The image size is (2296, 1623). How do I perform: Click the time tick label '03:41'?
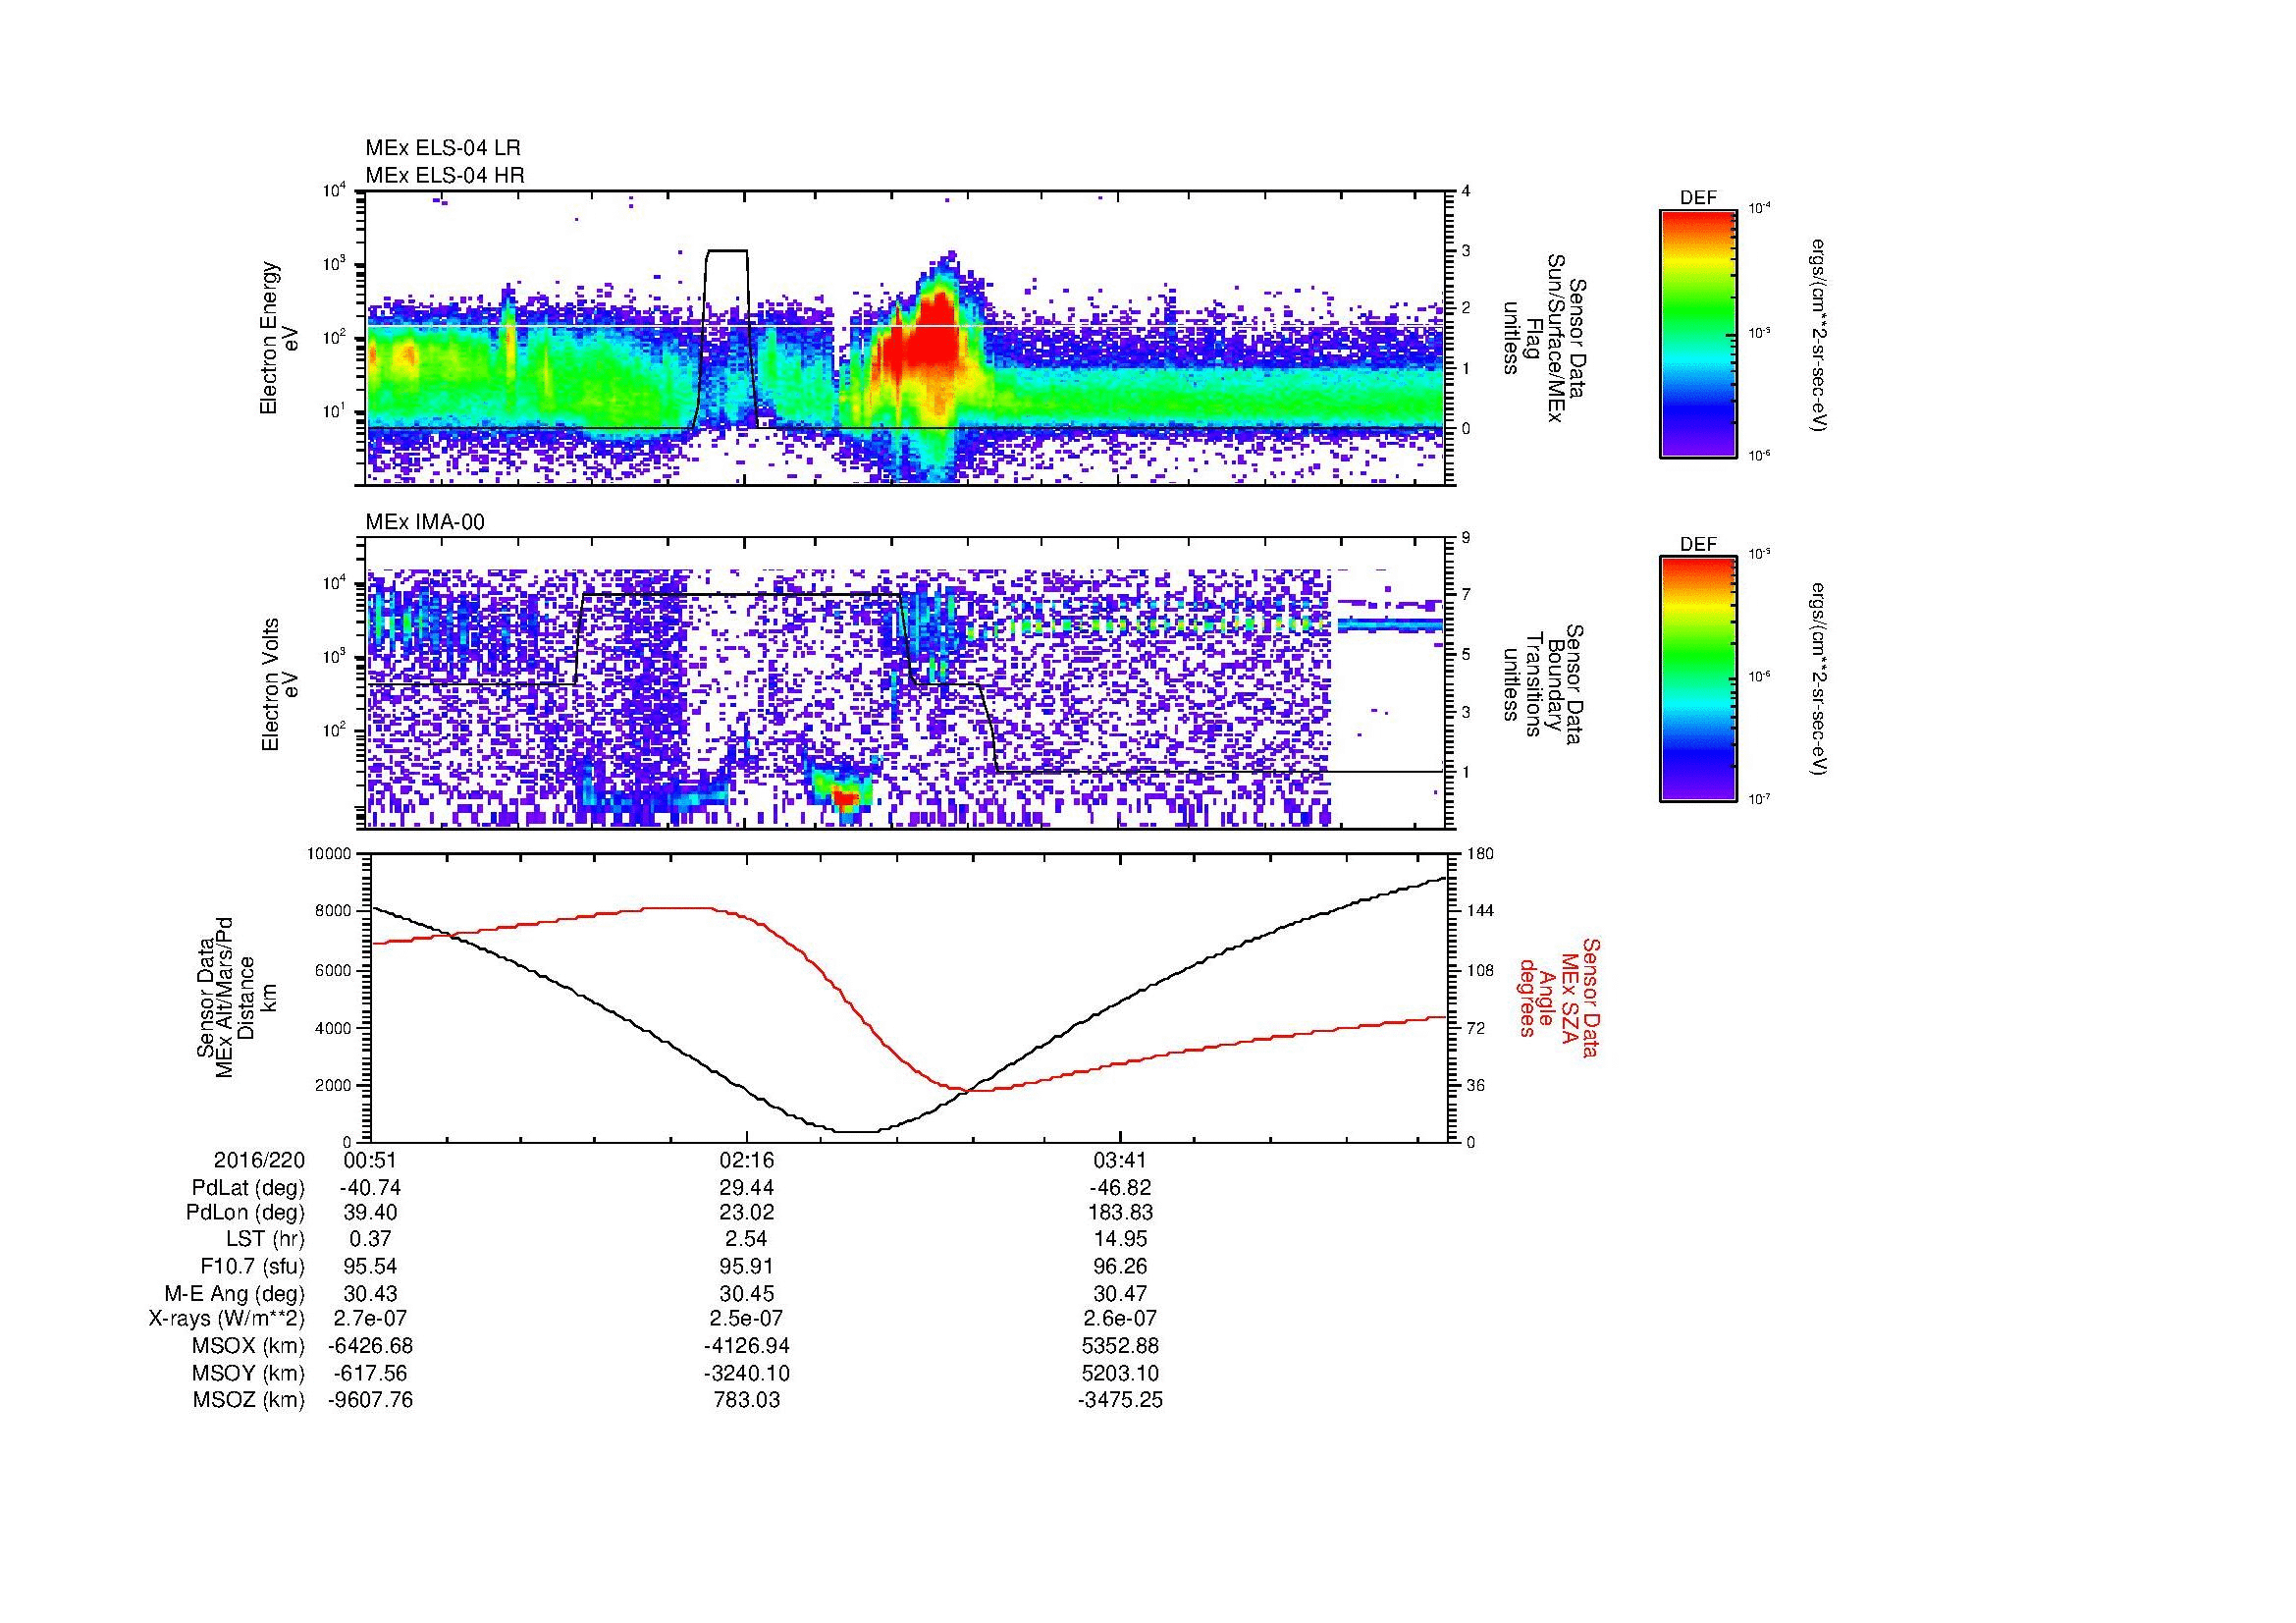1120,1160
